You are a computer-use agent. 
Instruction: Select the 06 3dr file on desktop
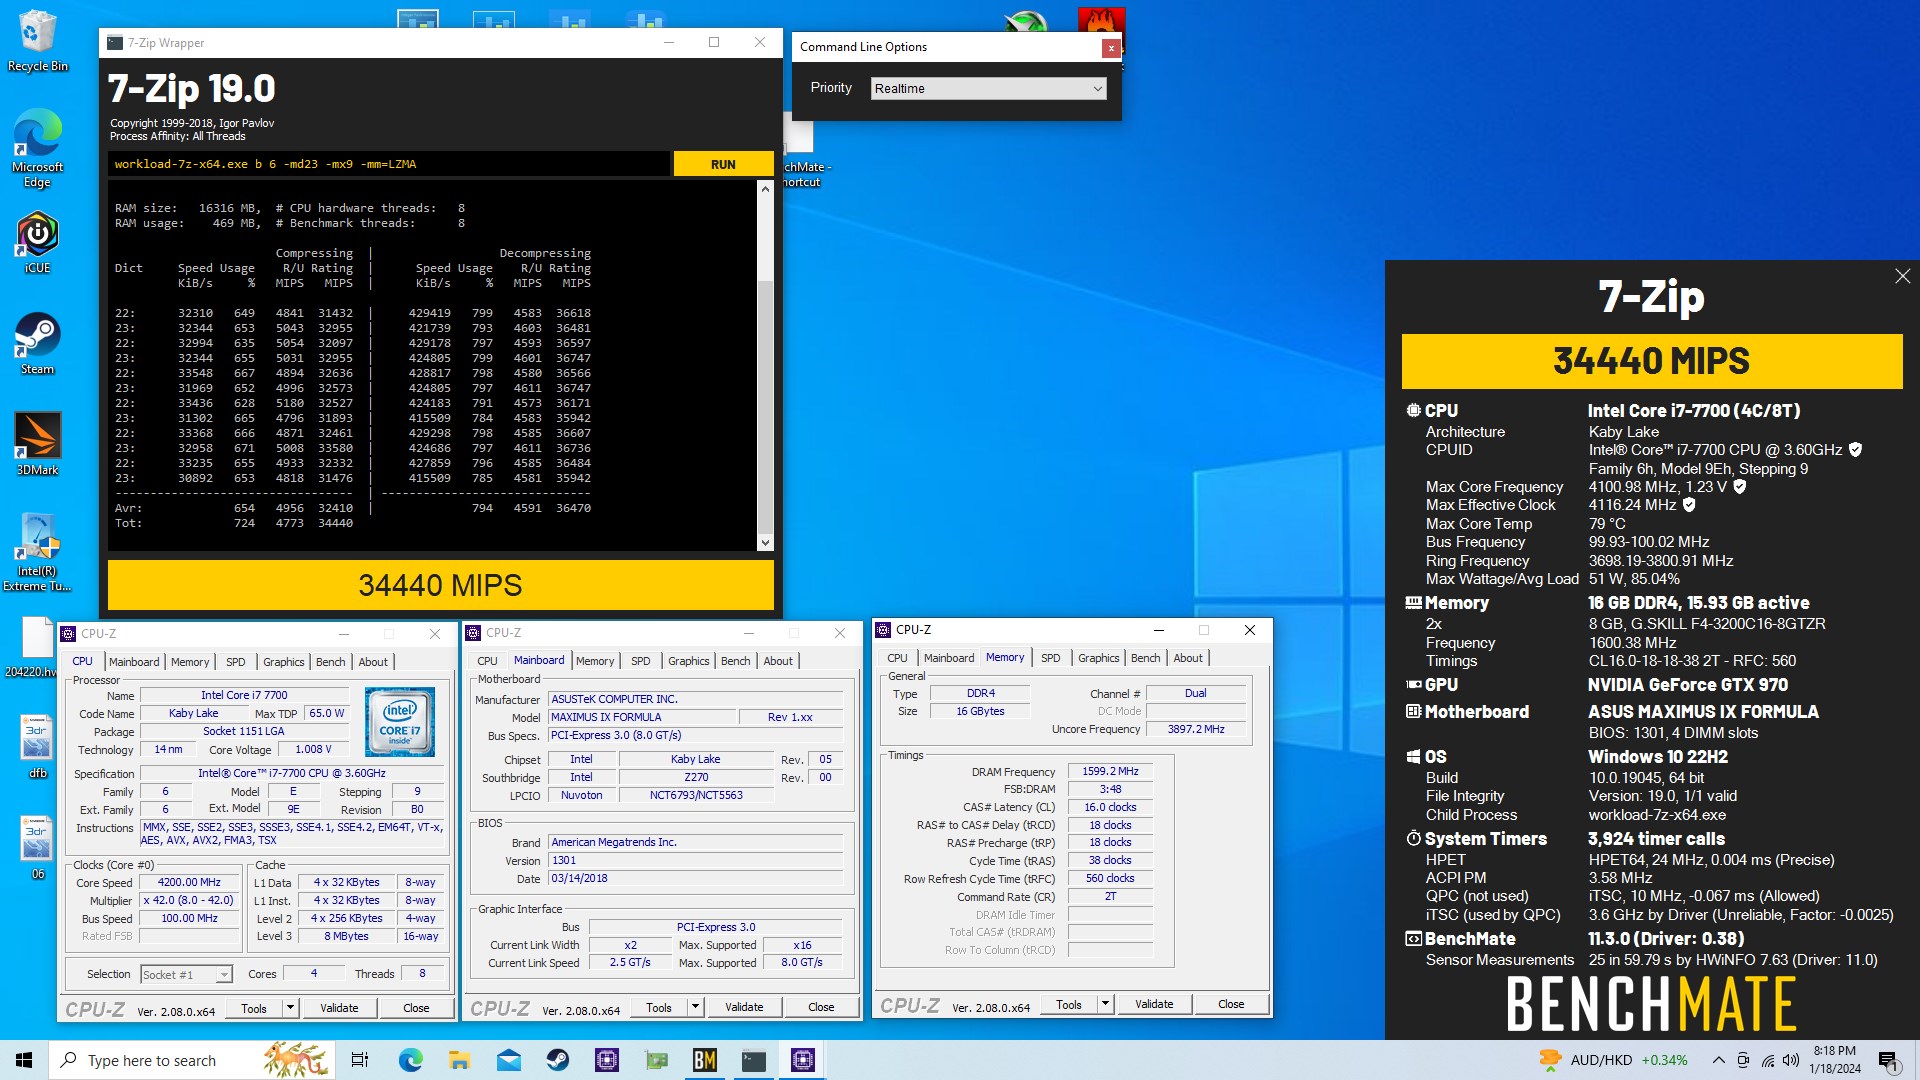[x=37, y=848]
